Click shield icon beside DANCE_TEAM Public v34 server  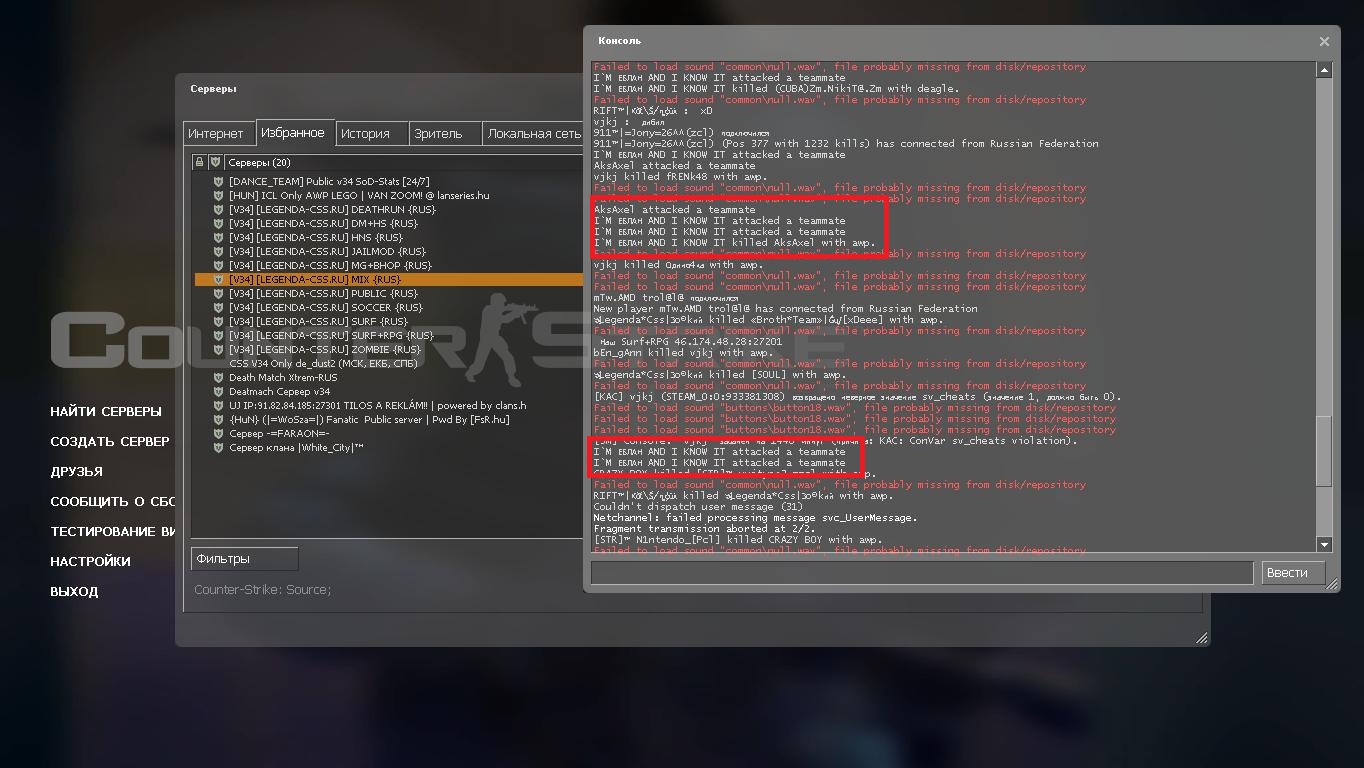(218, 182)
